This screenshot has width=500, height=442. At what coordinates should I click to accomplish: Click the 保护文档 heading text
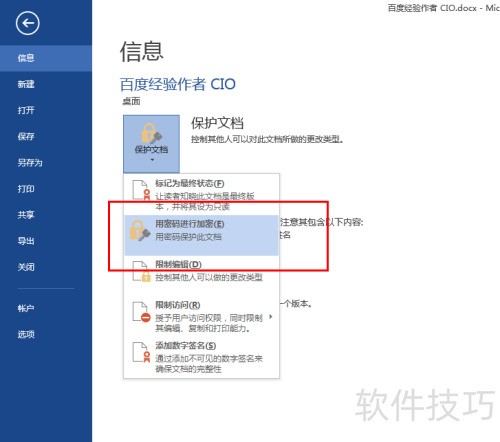click(217, 123)
